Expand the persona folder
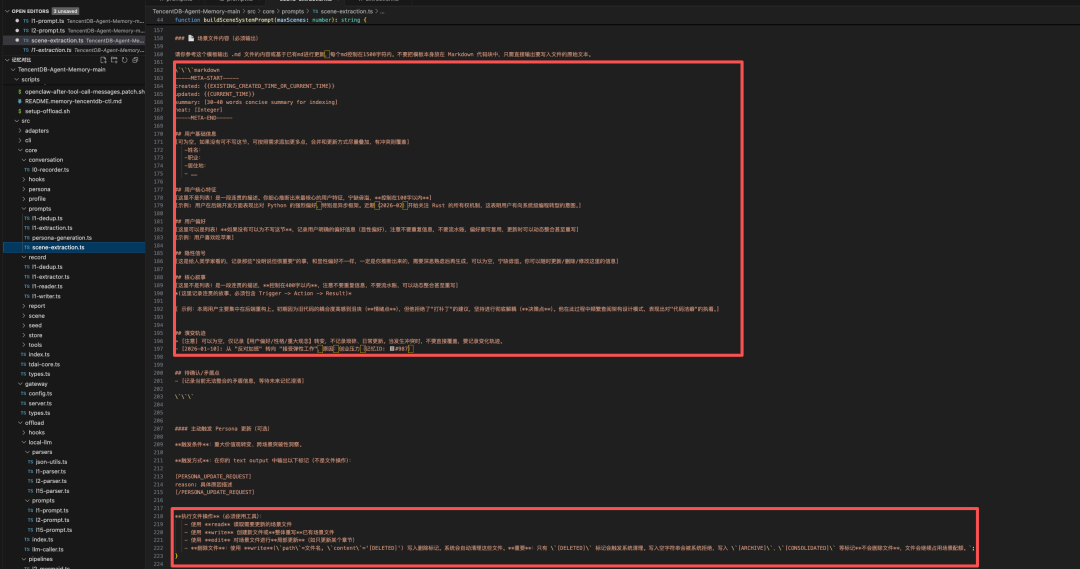This screenshot has width=1080, height=569. [x=23, y=189]
